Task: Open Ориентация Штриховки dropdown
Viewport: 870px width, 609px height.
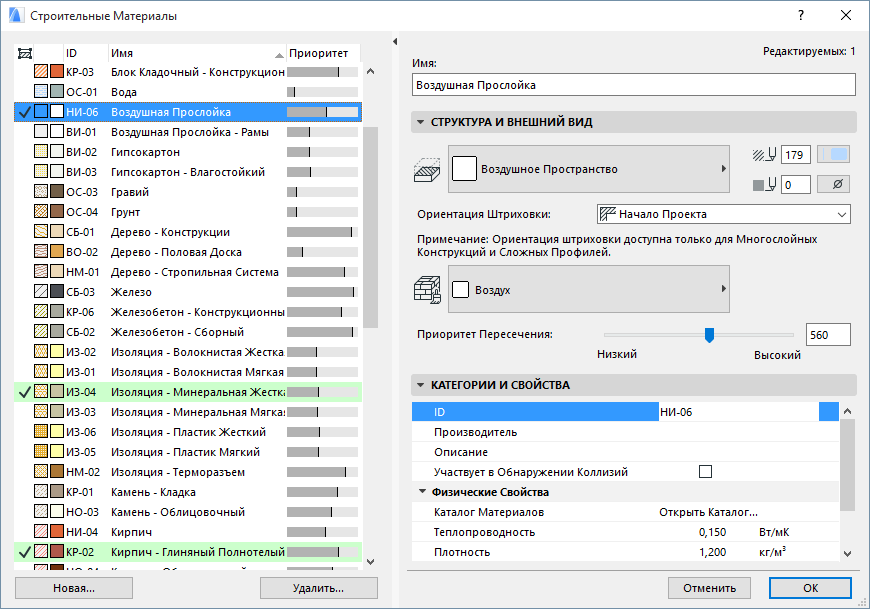Action: tap(724, 214)
